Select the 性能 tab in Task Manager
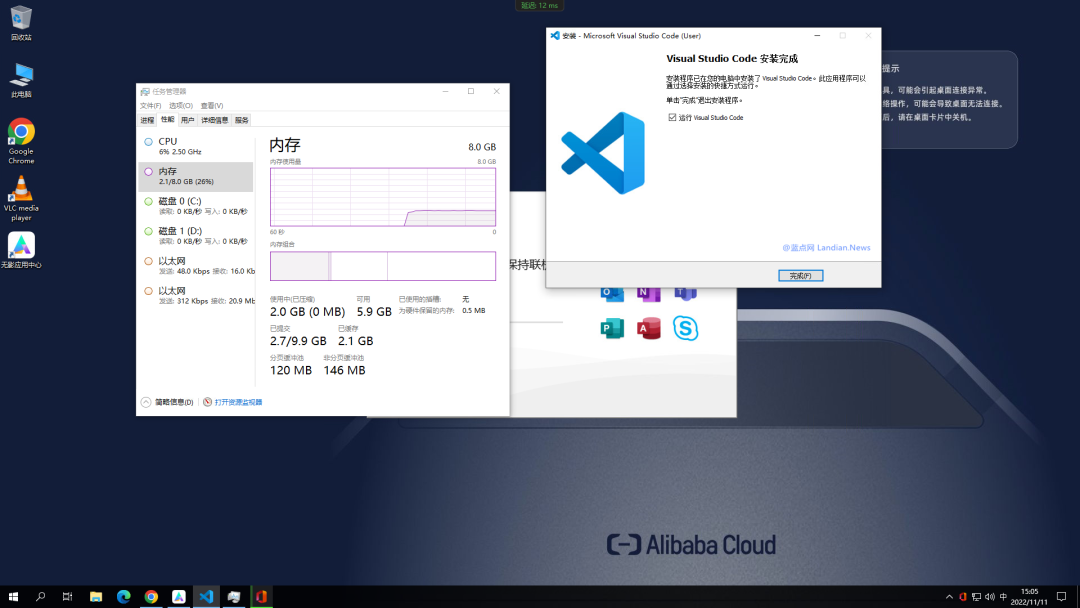Viewport: 1080px width, 608px height. [x=167, y=119]
